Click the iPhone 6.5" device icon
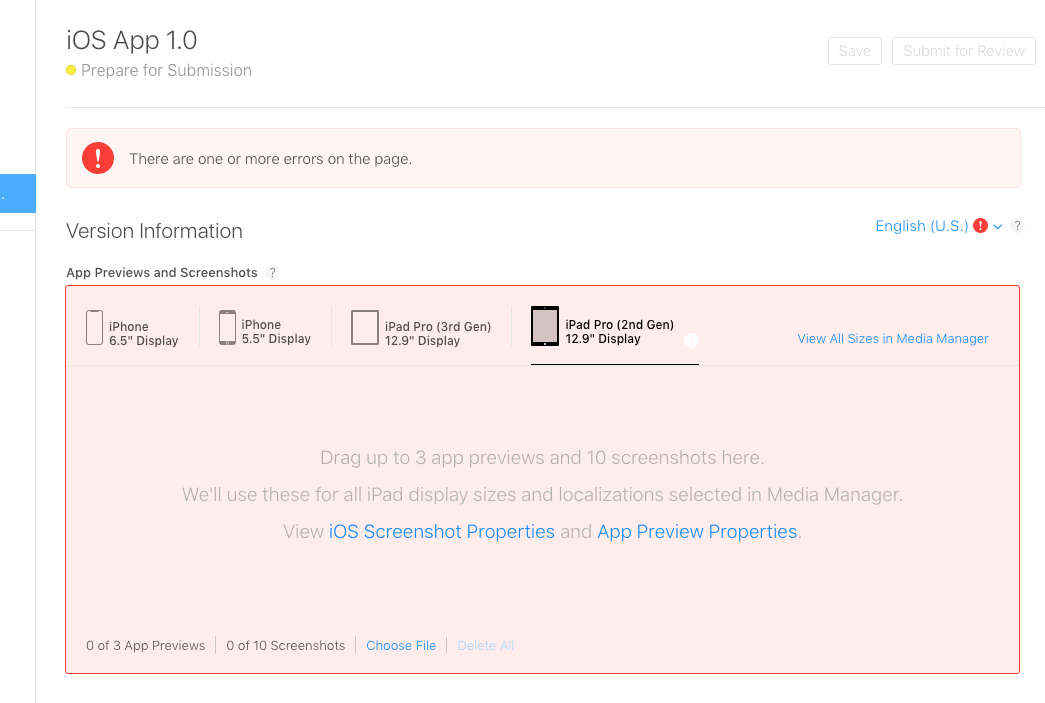1045x703 pixels. 95,328
